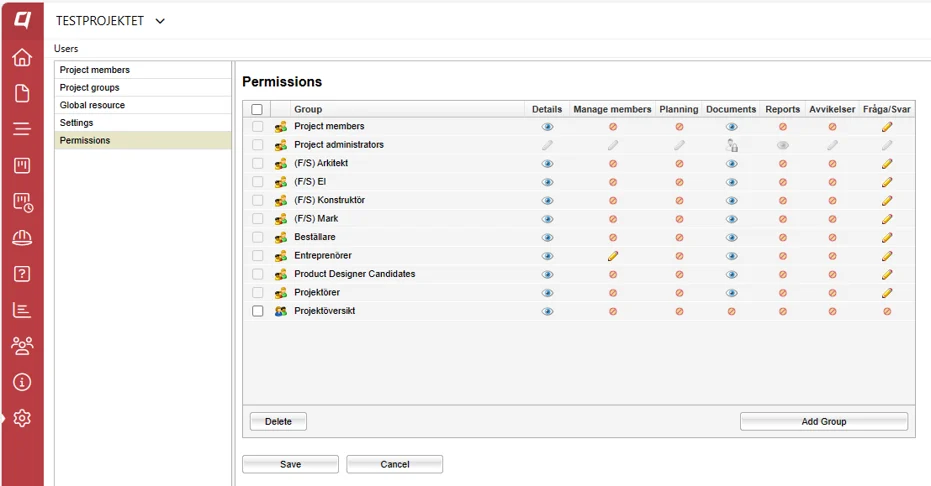Open the home icon in red sidebar

(22, 57)
